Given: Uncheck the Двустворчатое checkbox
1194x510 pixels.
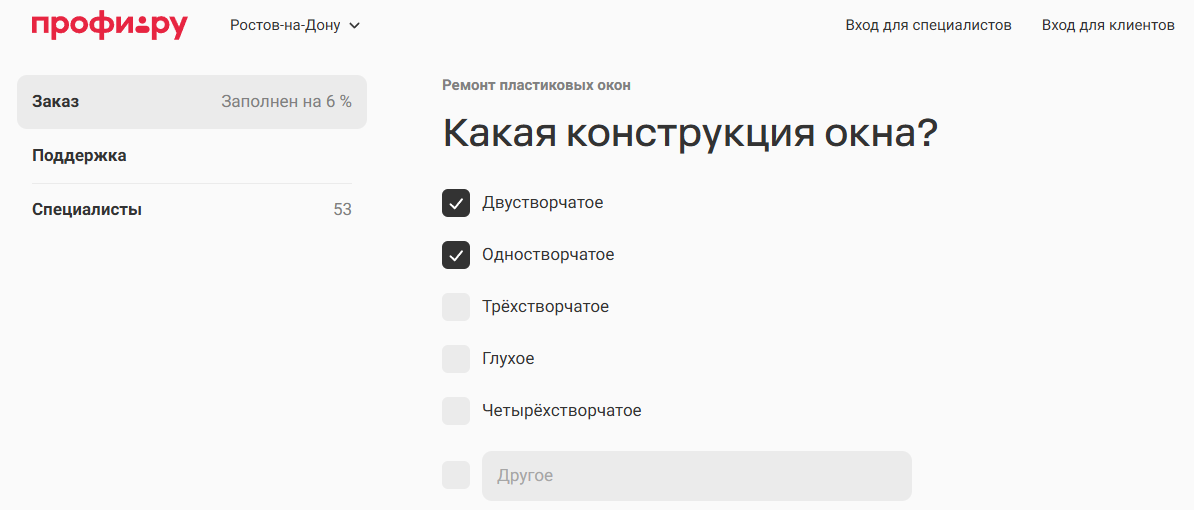Looking at the screenshot, I should click(456, 203).
